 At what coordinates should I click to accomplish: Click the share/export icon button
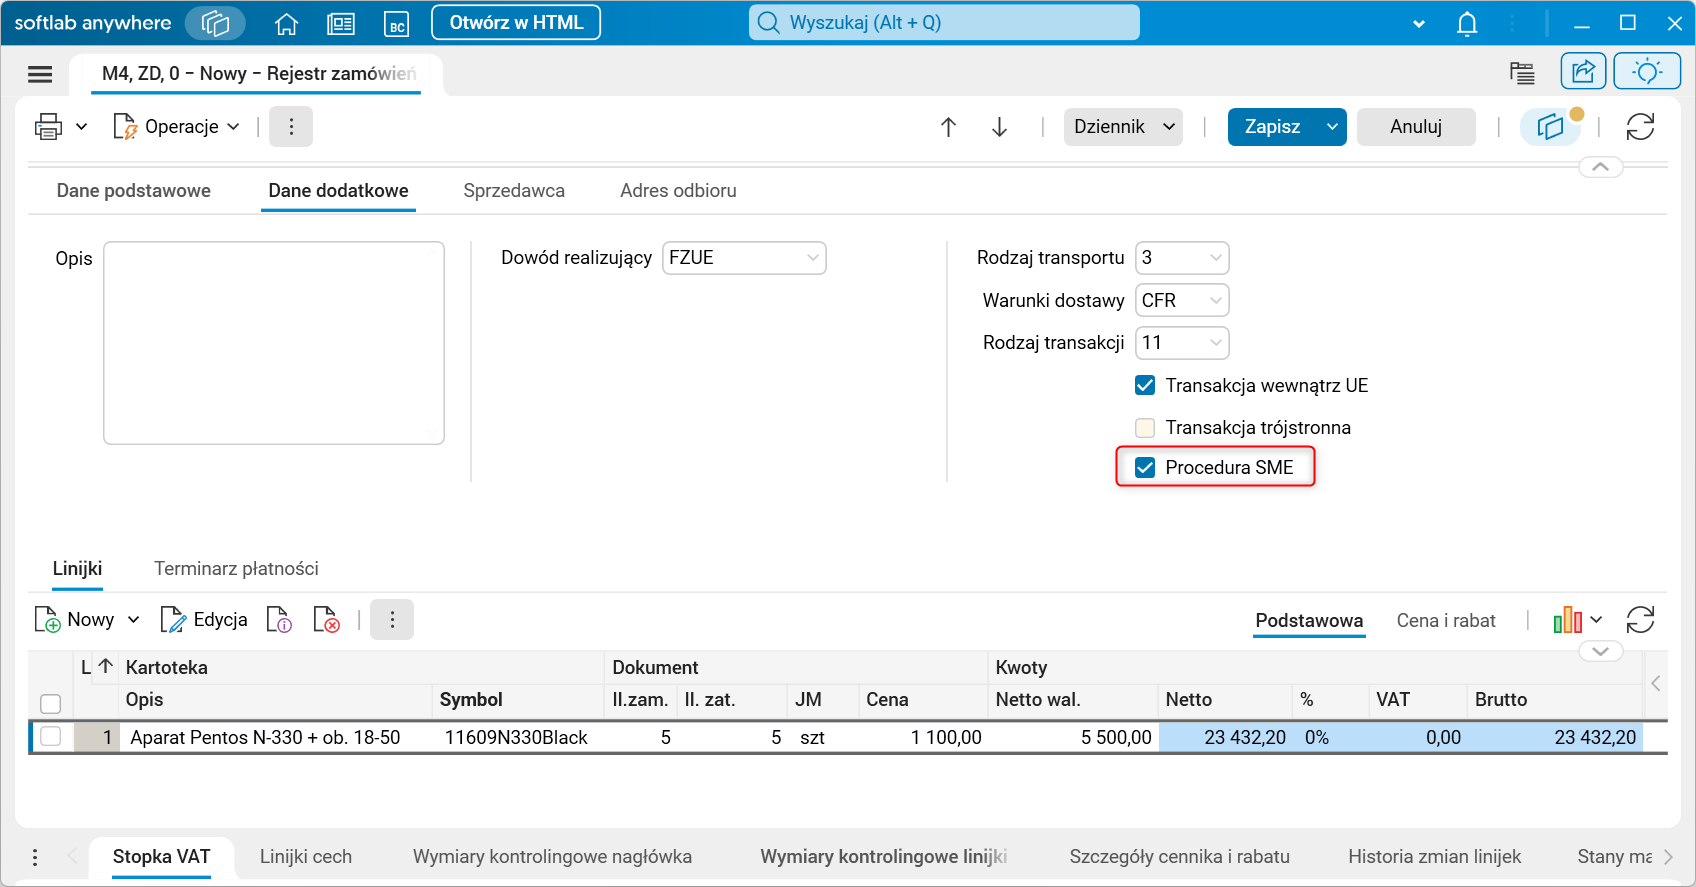[x=1583, y=71]
